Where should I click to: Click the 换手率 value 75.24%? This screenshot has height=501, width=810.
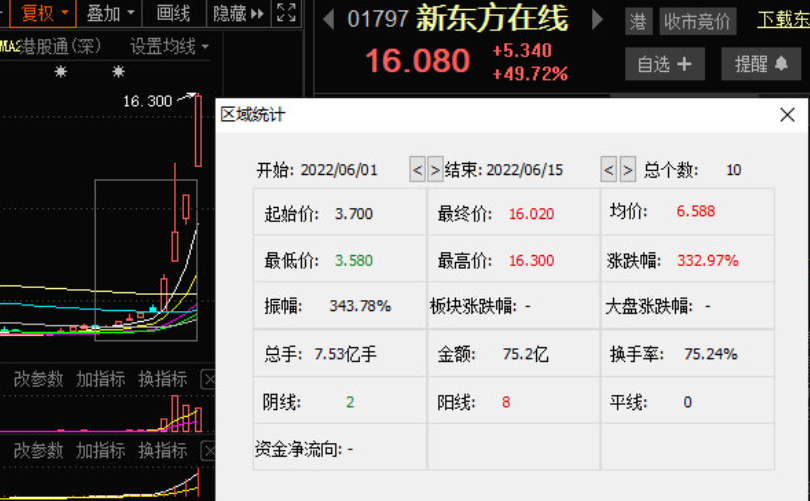(x=711, y=354)
